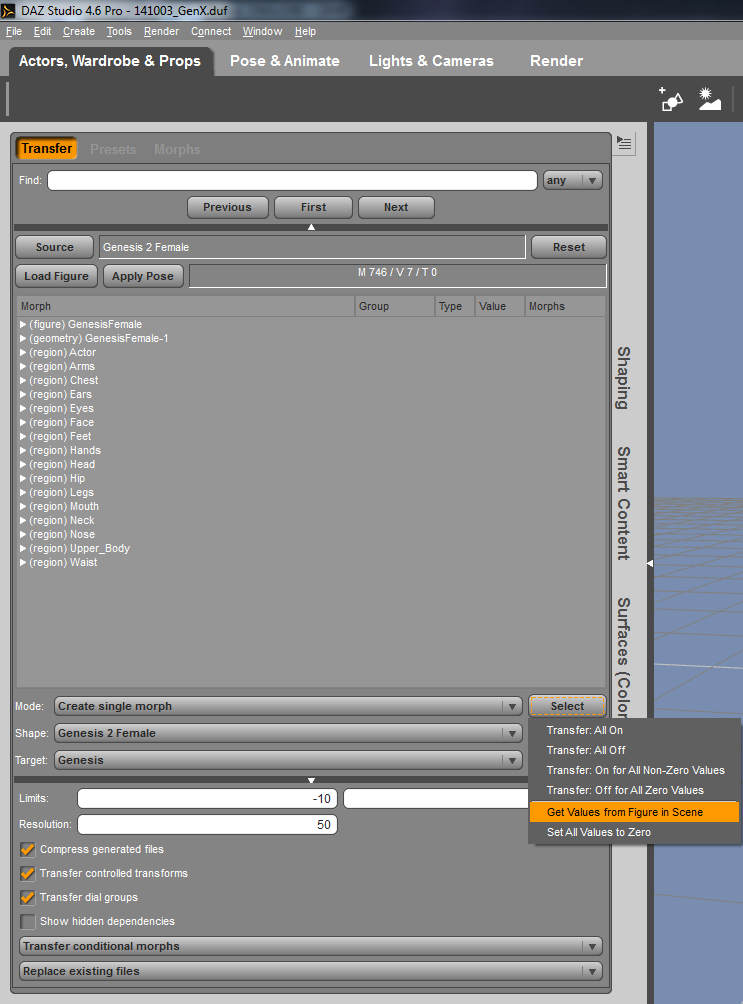Viewport: 743px width, 1004px height.
Task: Open the Edit menu
Action: click(x=42, y=31)
